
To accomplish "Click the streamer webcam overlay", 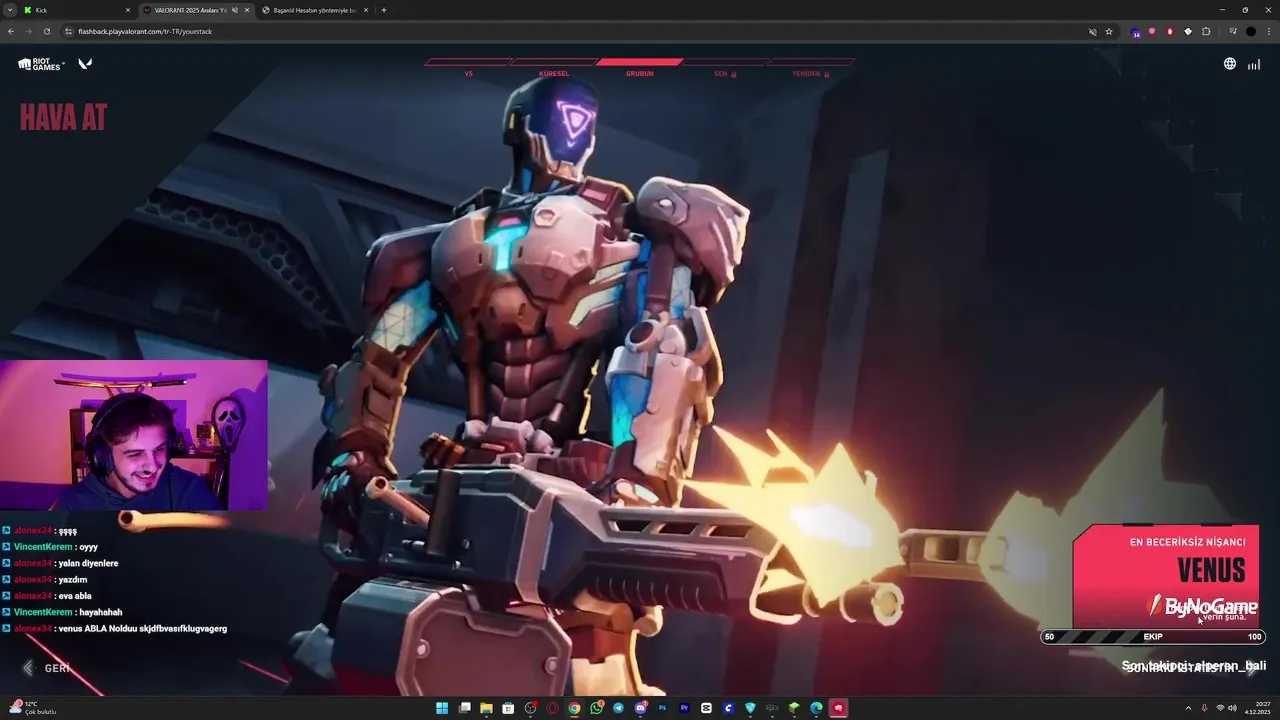I will pos(134,436).
